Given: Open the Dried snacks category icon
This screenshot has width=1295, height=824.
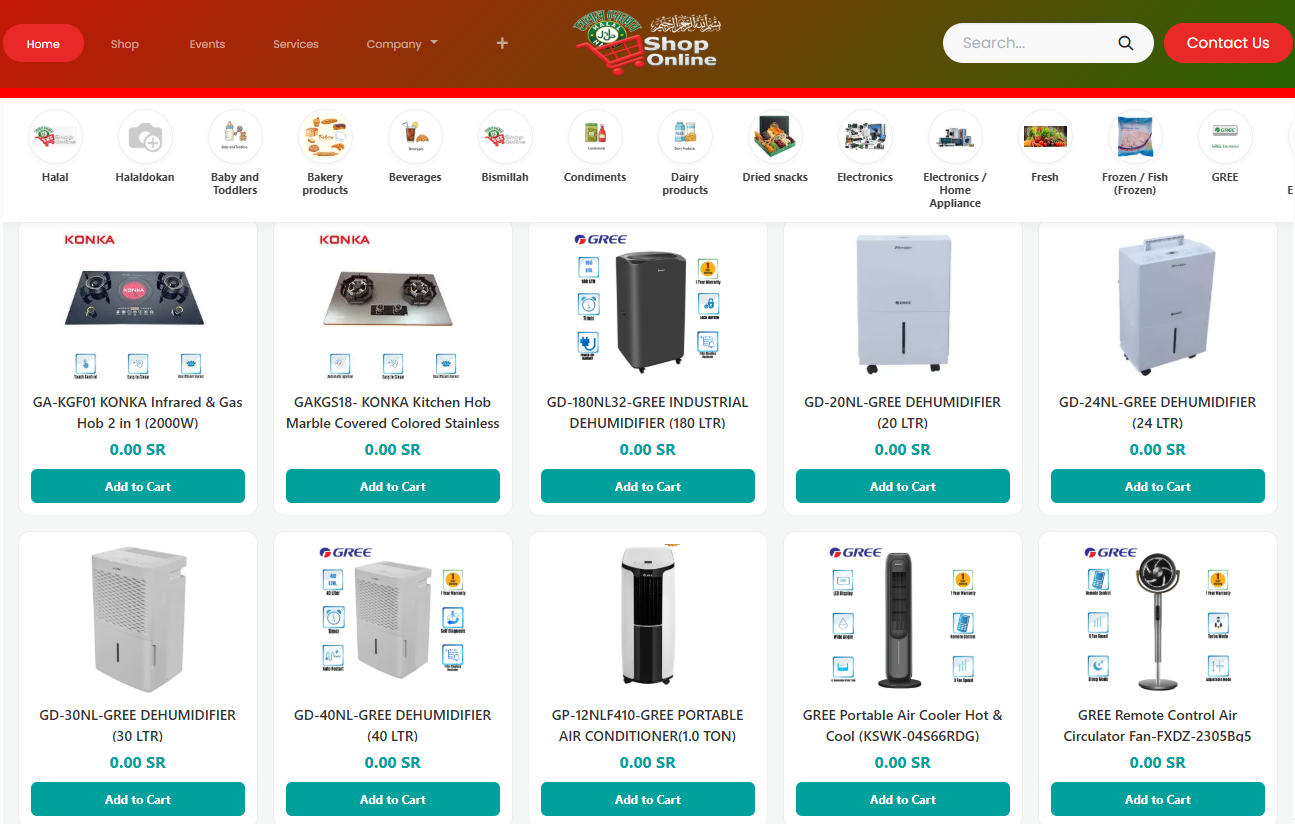Looking at the screenshot, I should [x=775, y=137].
